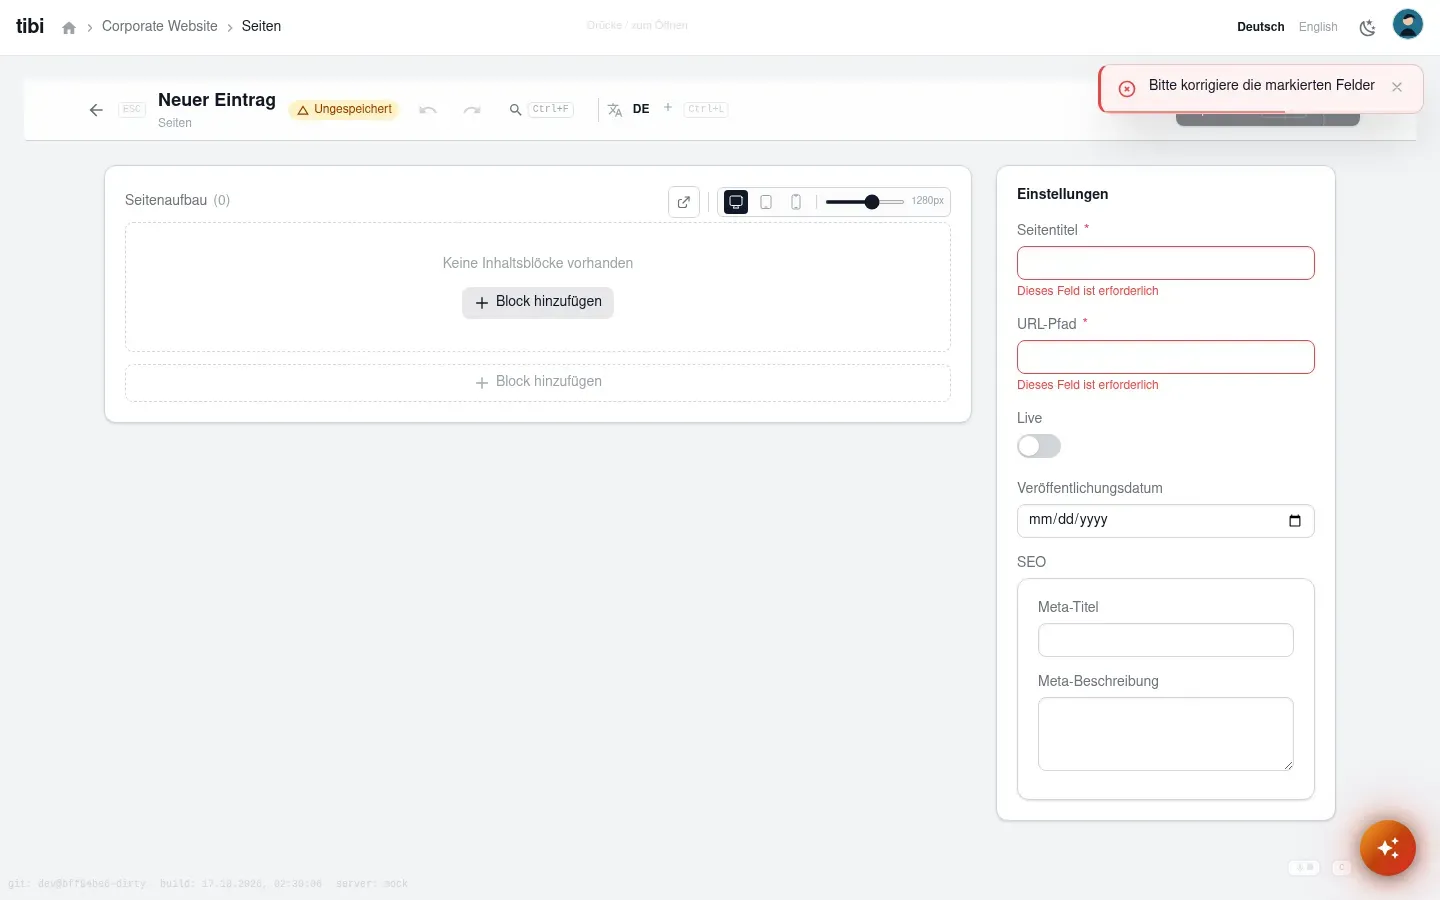Viewport: 1440px width, 900px height.
Task: Add a language with the plus icon
Action: pos(668,107)
